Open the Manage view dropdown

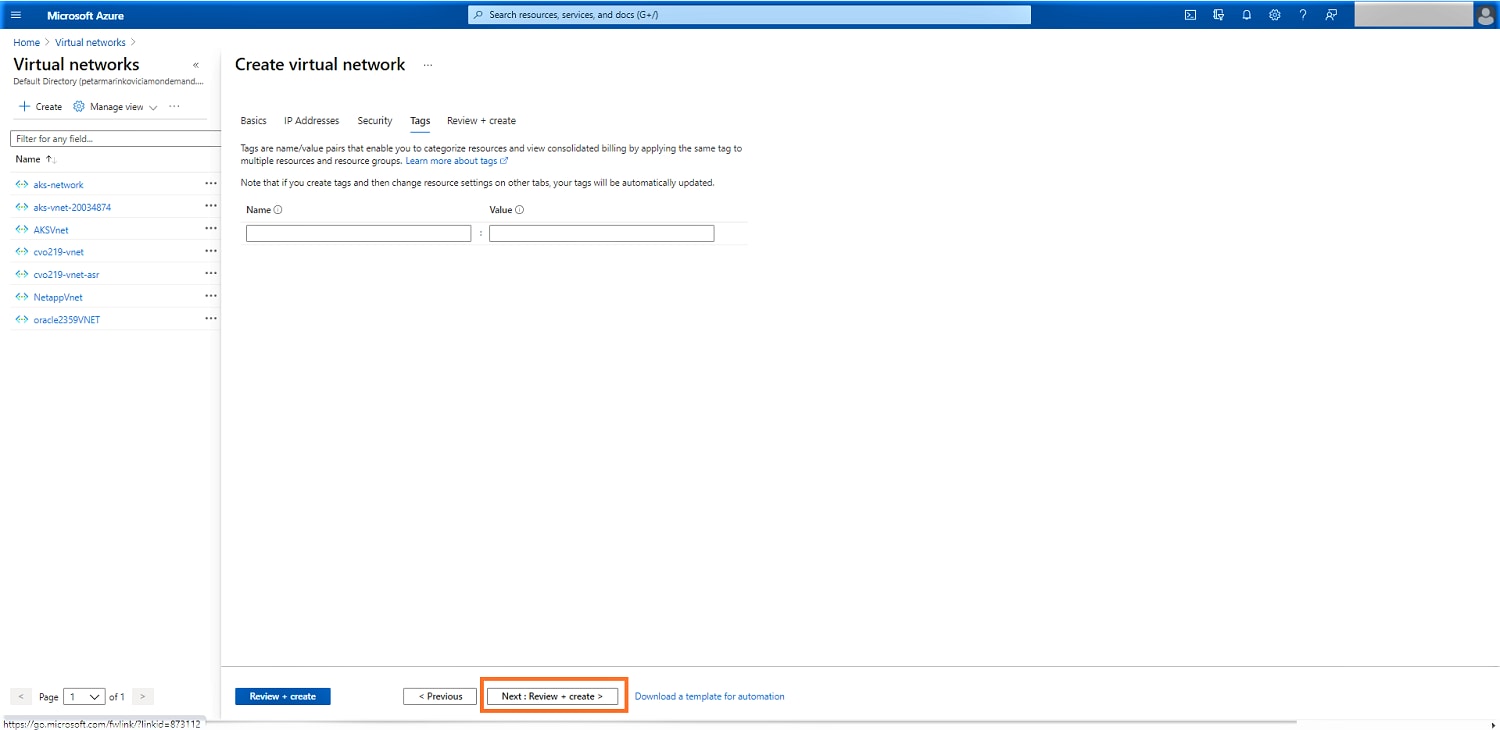tap(116, 107)
